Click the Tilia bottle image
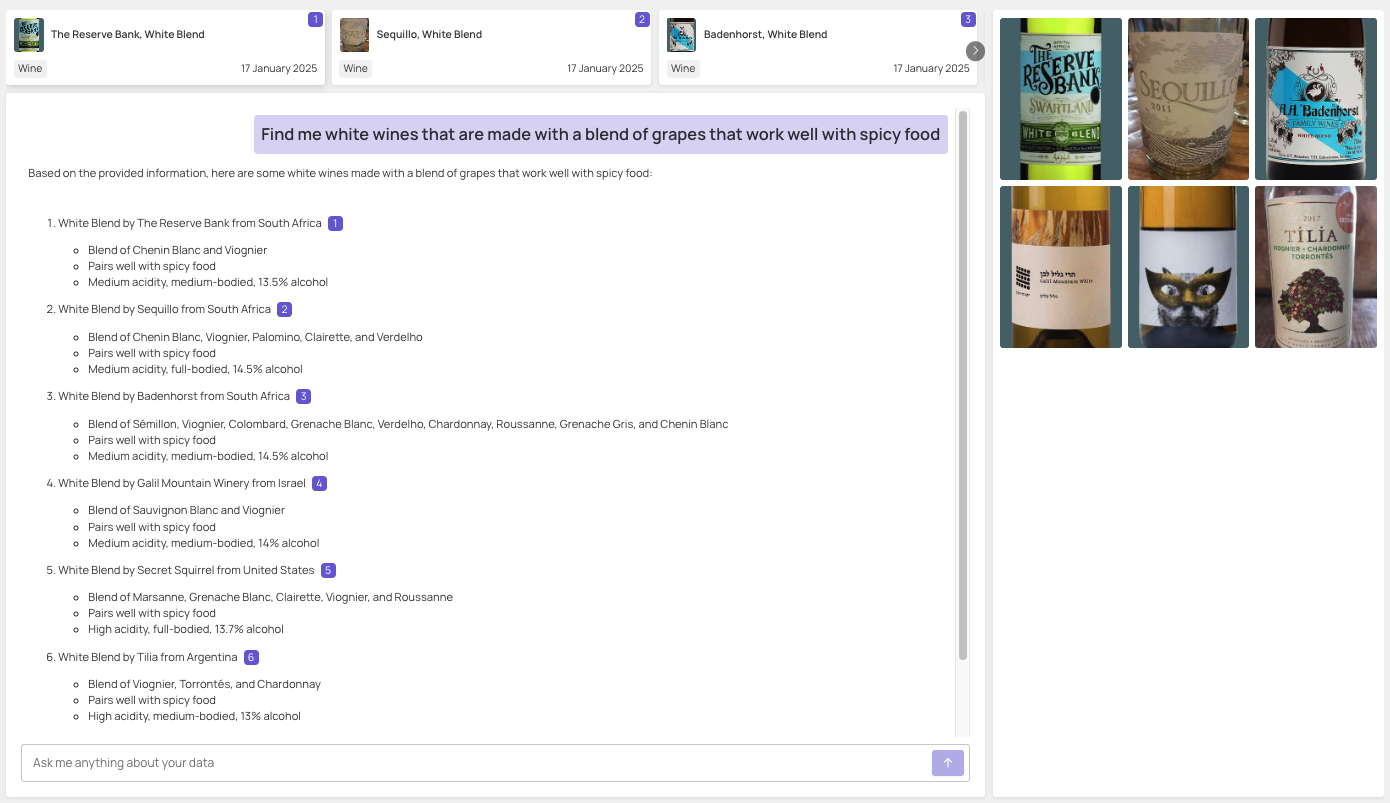Viewport: 1390px width, 803px height. point(1315,267)
